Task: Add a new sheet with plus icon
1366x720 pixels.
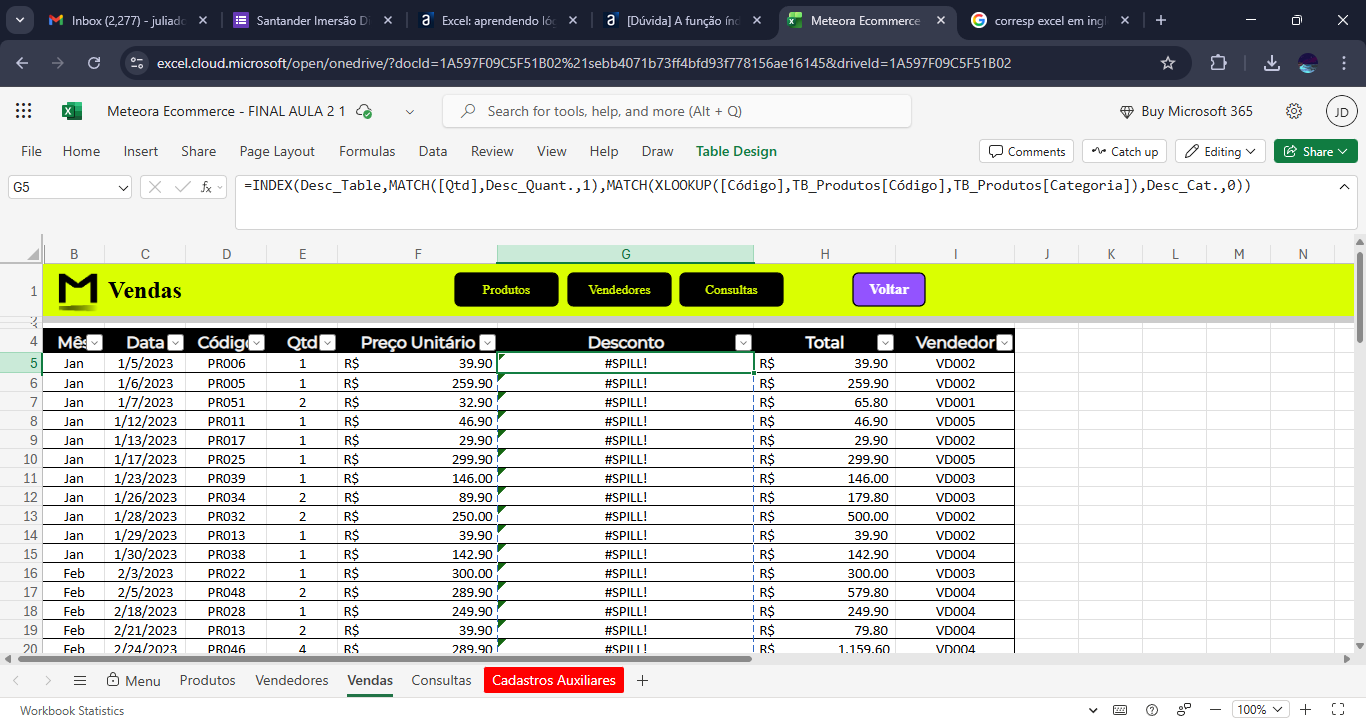Action: (642, 680)
